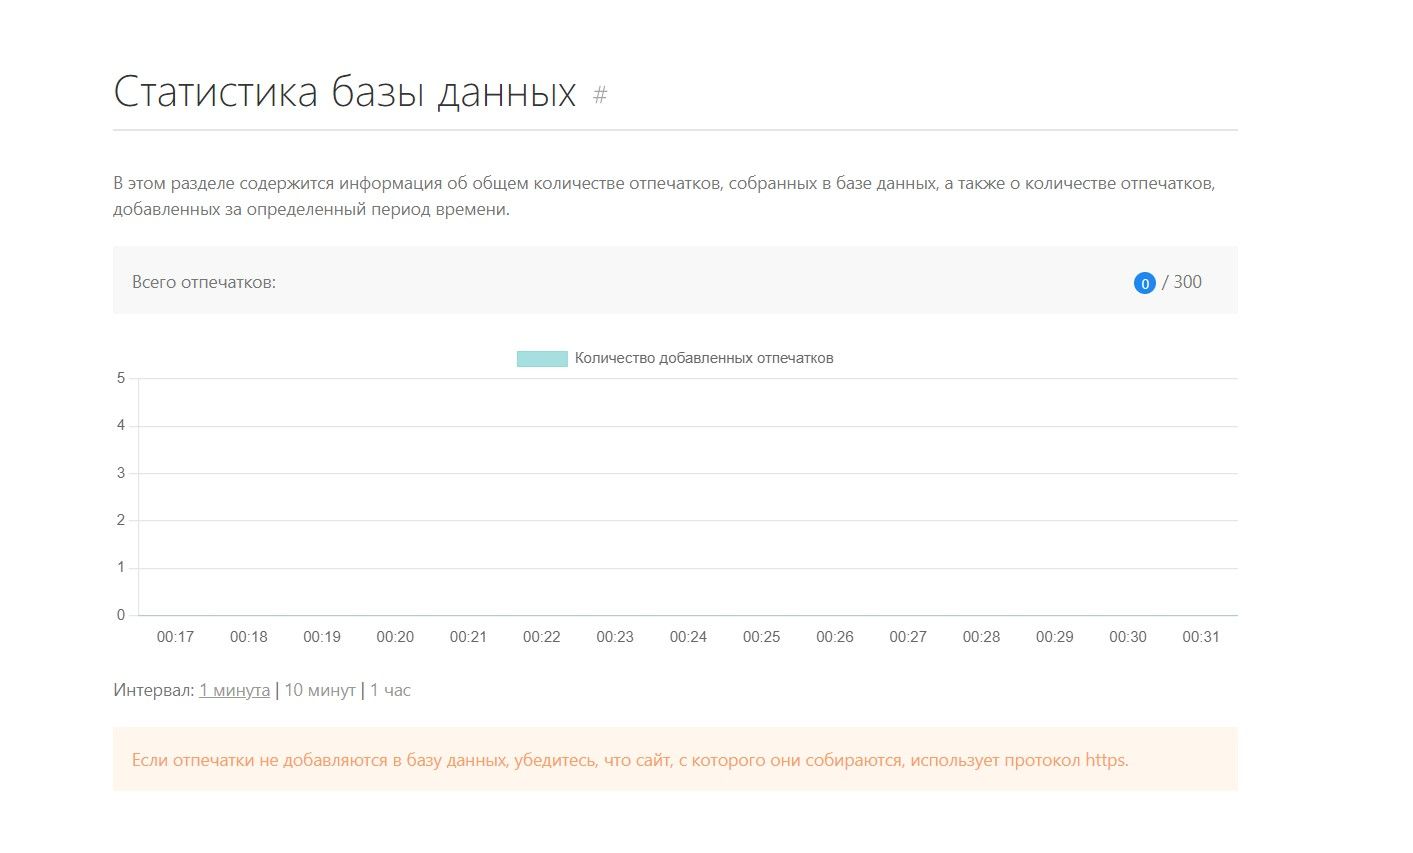
Task: Click the '/ 300' limit text
Action: pyautogui.click(x=1183, y=282)
